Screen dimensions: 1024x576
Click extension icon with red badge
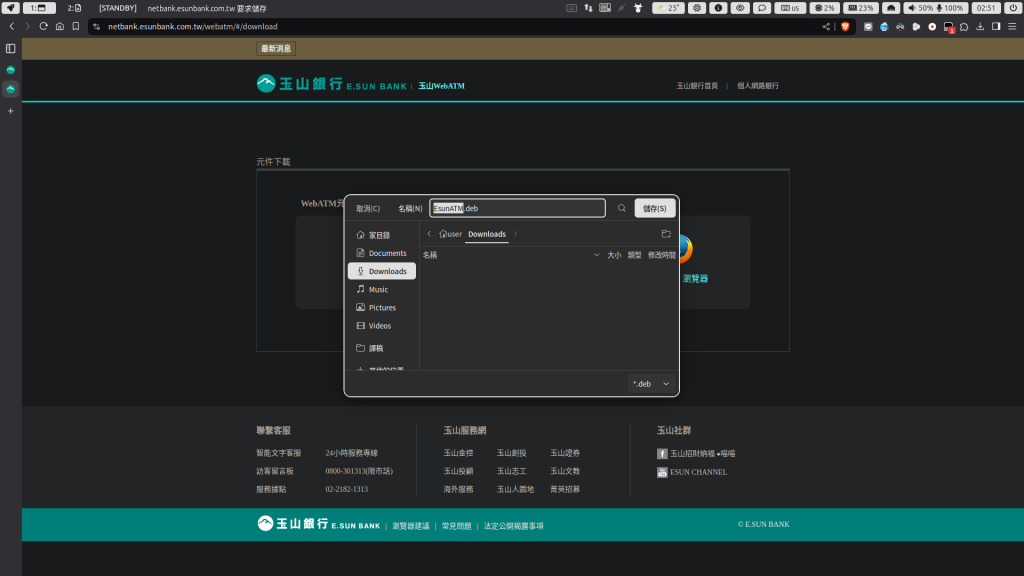click(948, 27)
